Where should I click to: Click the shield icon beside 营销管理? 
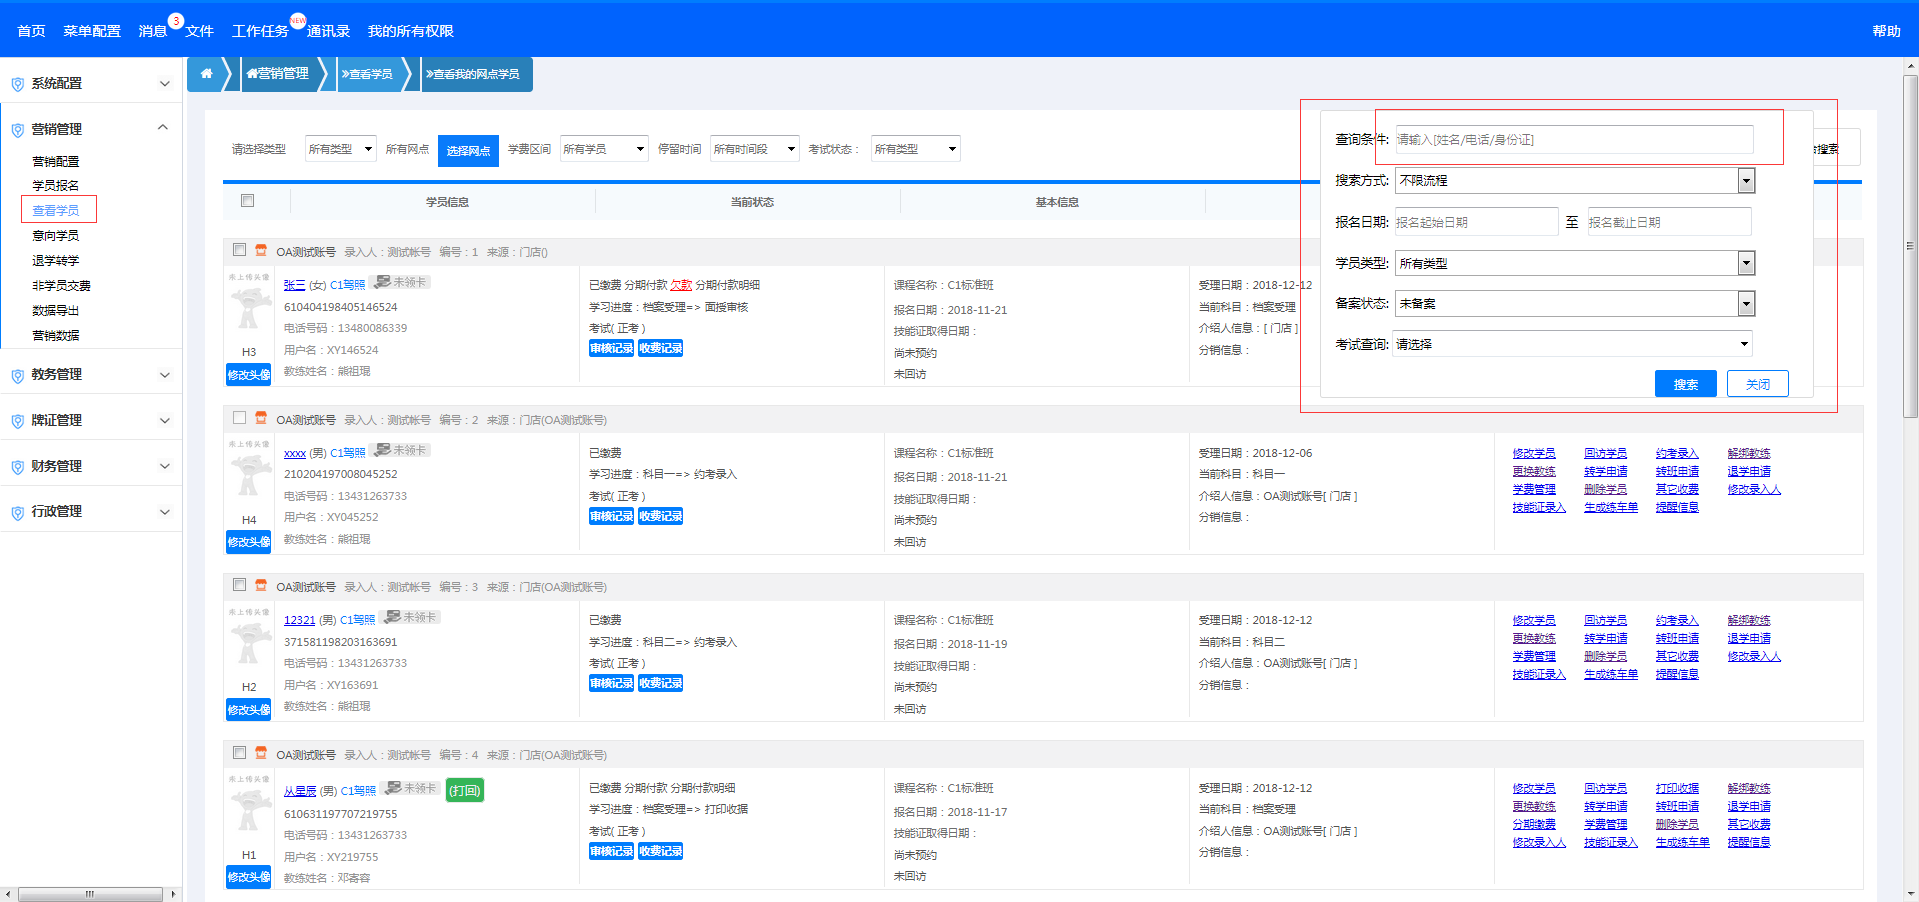[x=17, y=130]
